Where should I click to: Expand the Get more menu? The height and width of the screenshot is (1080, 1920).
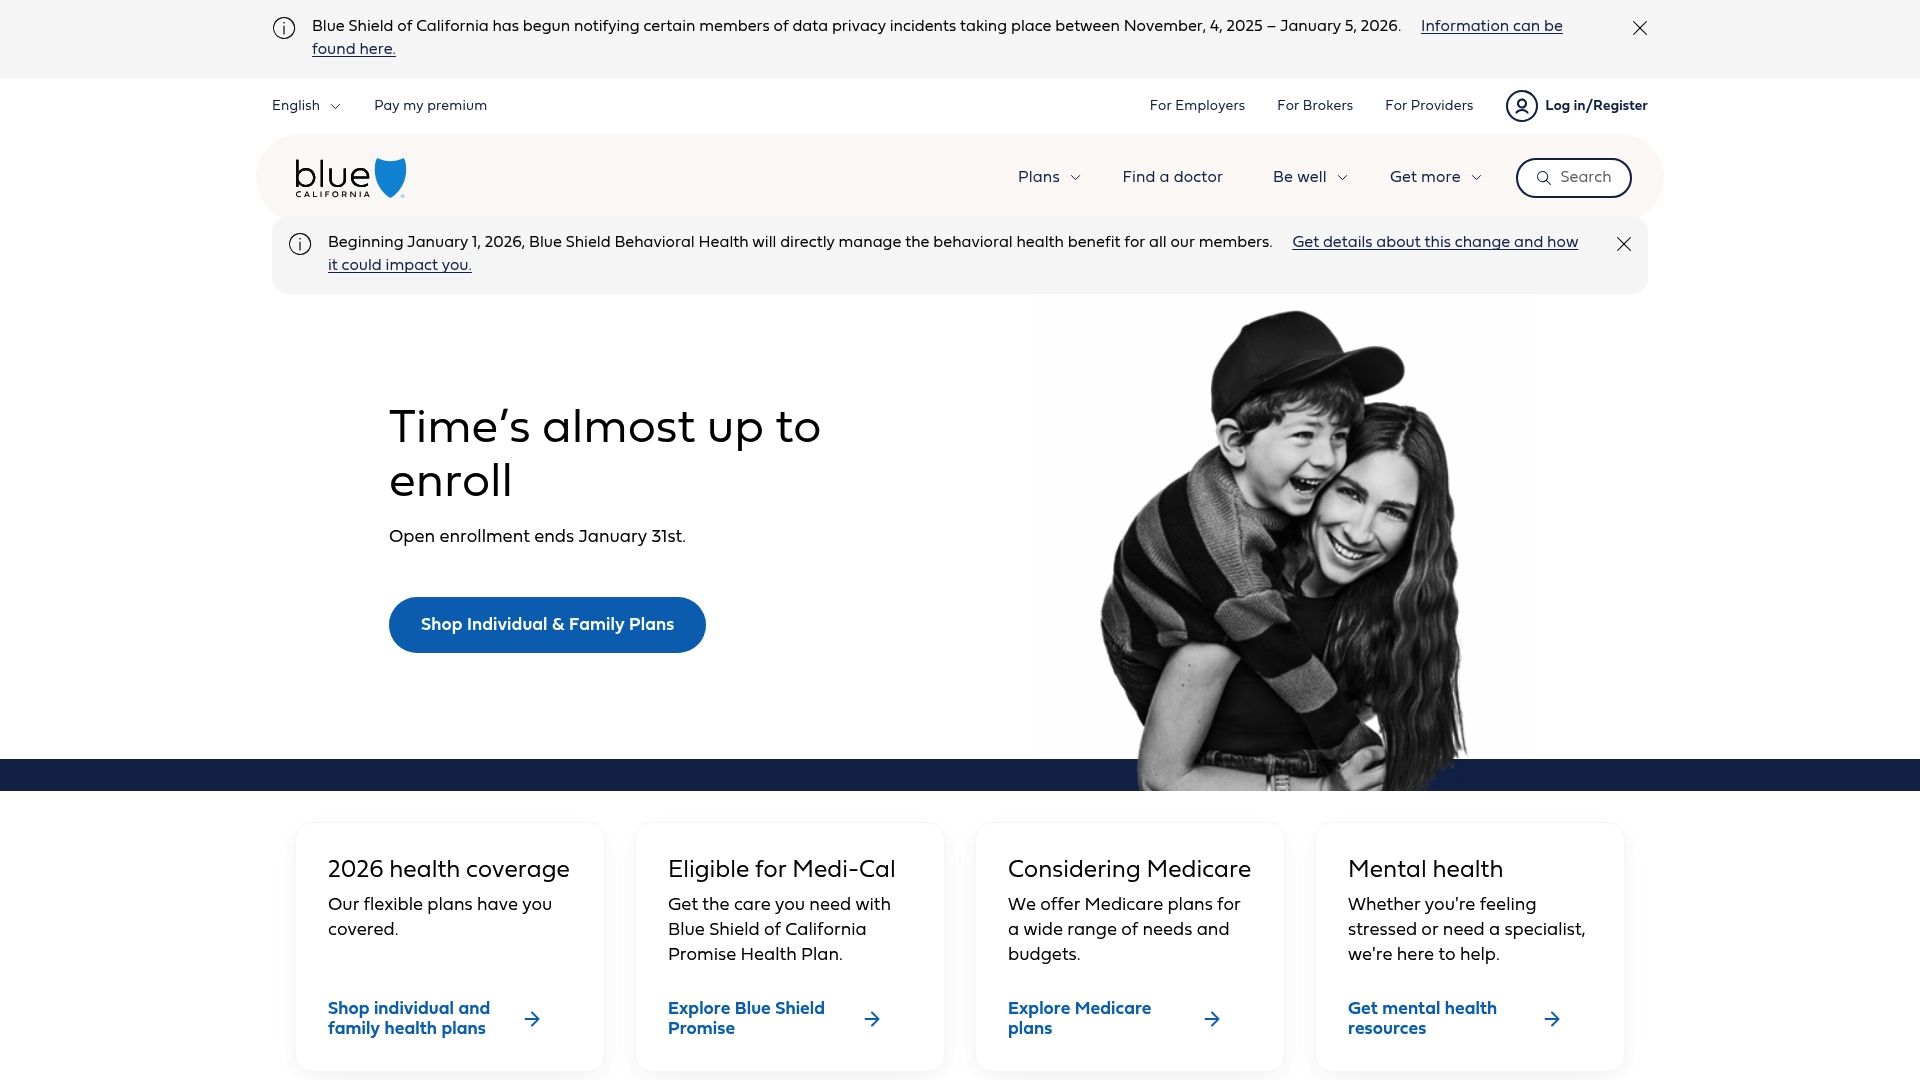tap(1435, 177)
